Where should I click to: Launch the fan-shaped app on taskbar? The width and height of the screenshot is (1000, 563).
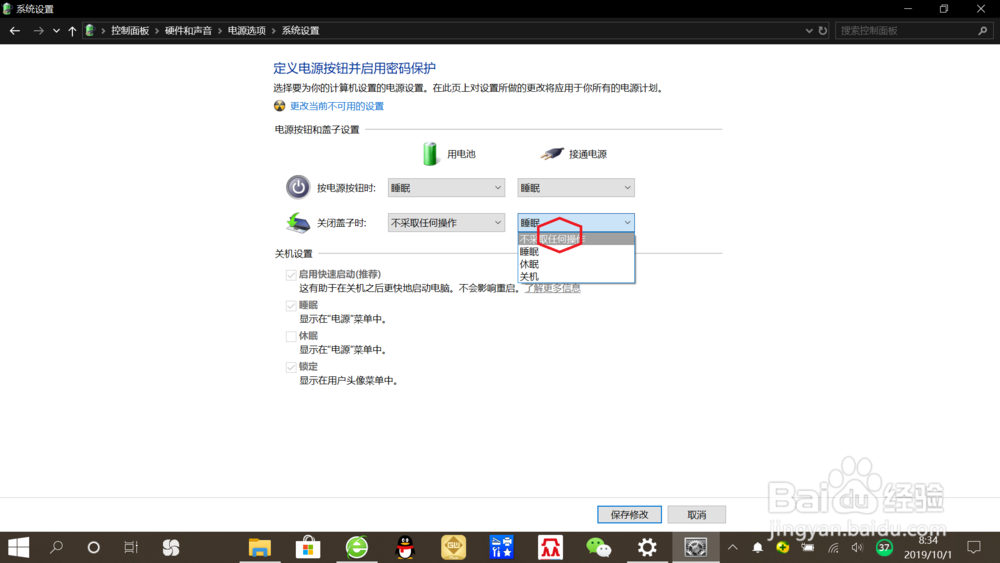tap(171, 547)
